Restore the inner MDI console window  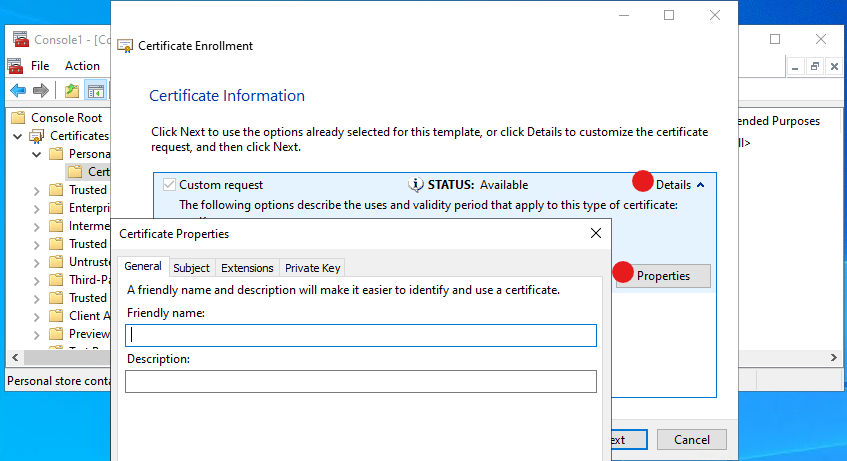pos(815,66)
